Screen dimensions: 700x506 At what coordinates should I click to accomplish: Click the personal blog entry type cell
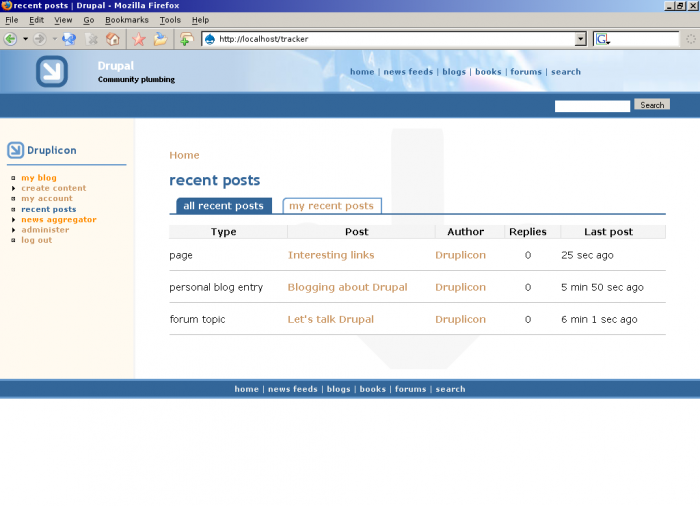[216, 287]
